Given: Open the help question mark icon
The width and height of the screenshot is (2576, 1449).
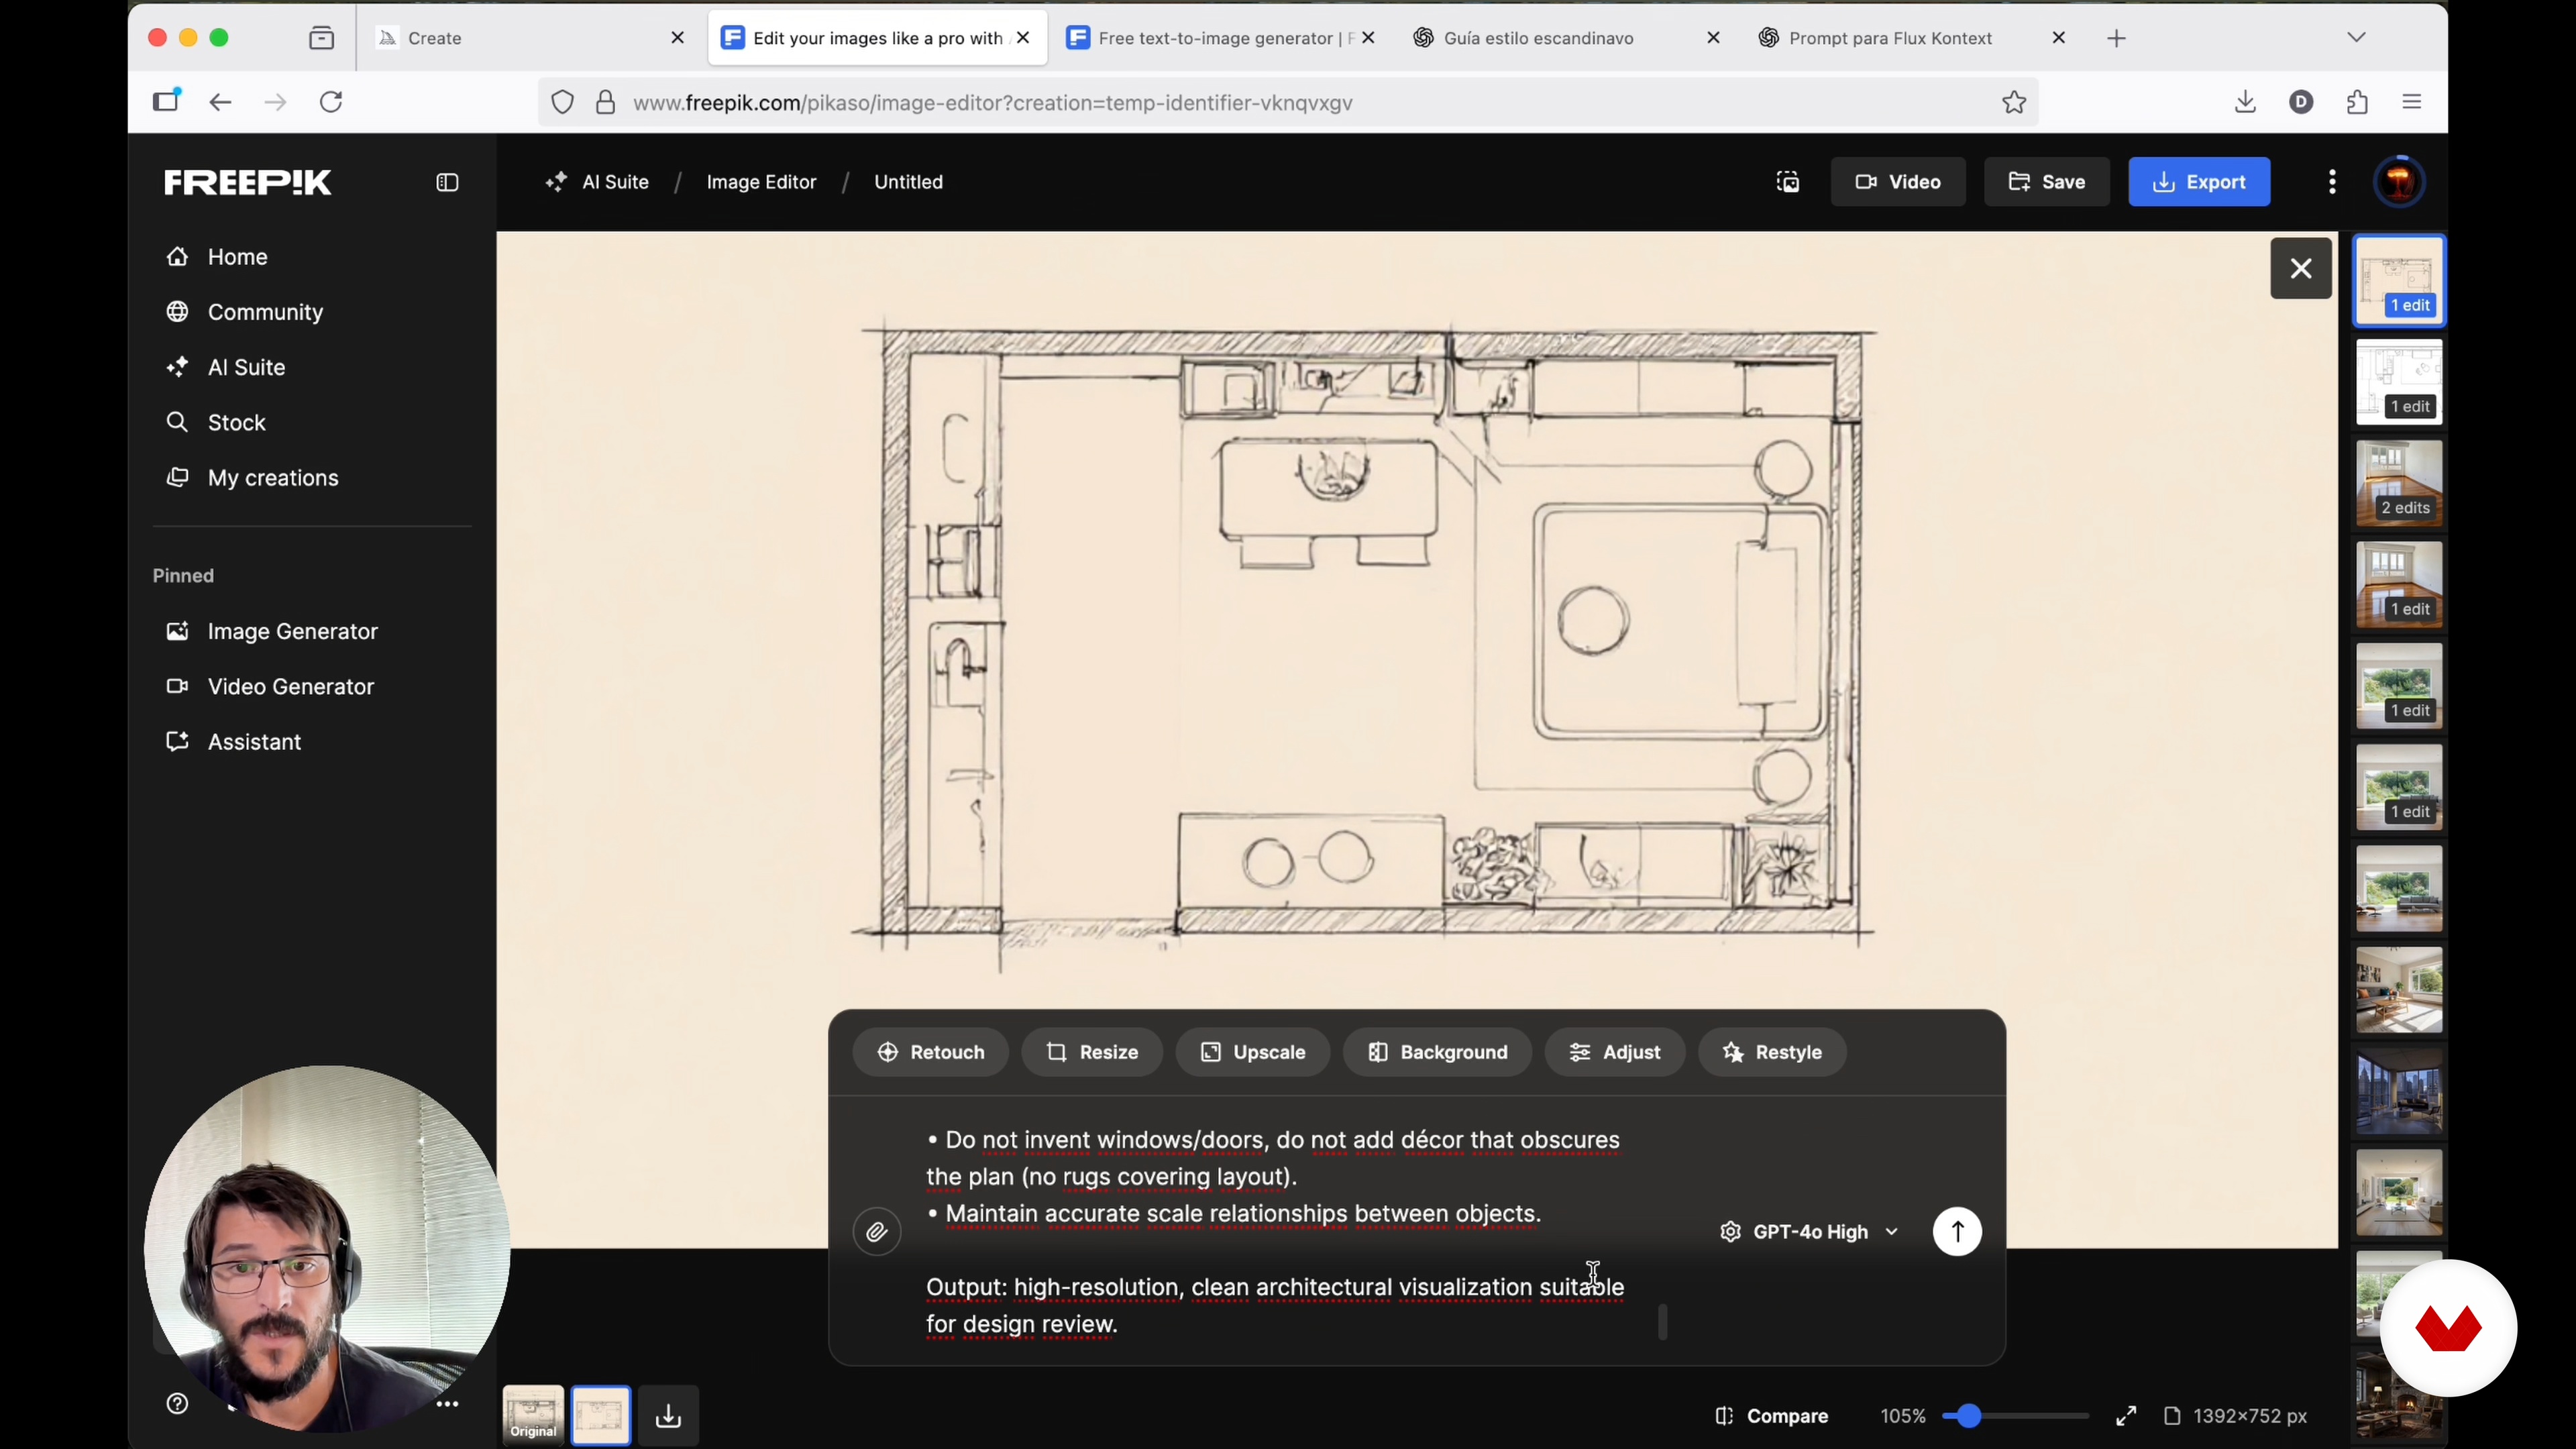Looking at the screenshot, I should 177,1404.
